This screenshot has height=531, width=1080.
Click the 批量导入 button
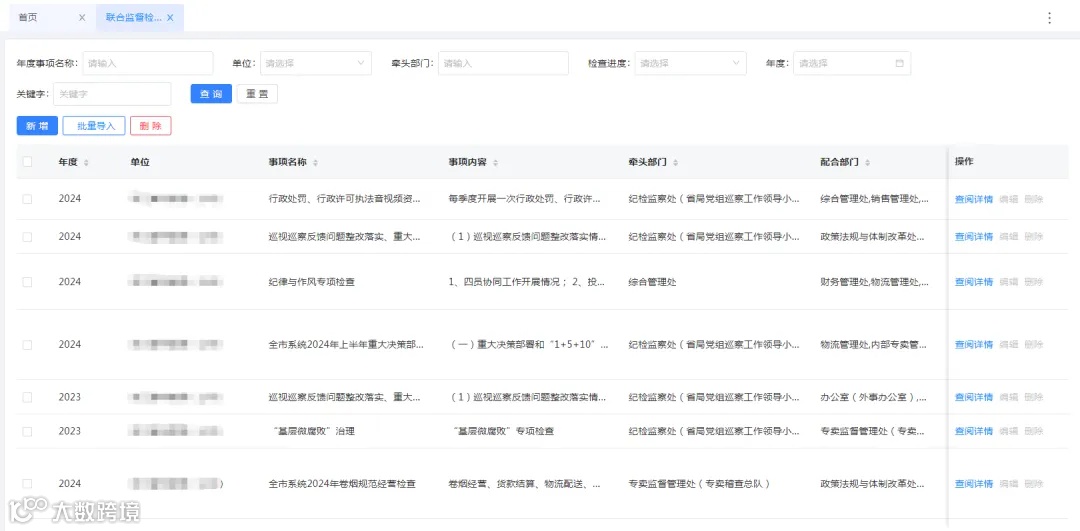[x=94, y=126]
